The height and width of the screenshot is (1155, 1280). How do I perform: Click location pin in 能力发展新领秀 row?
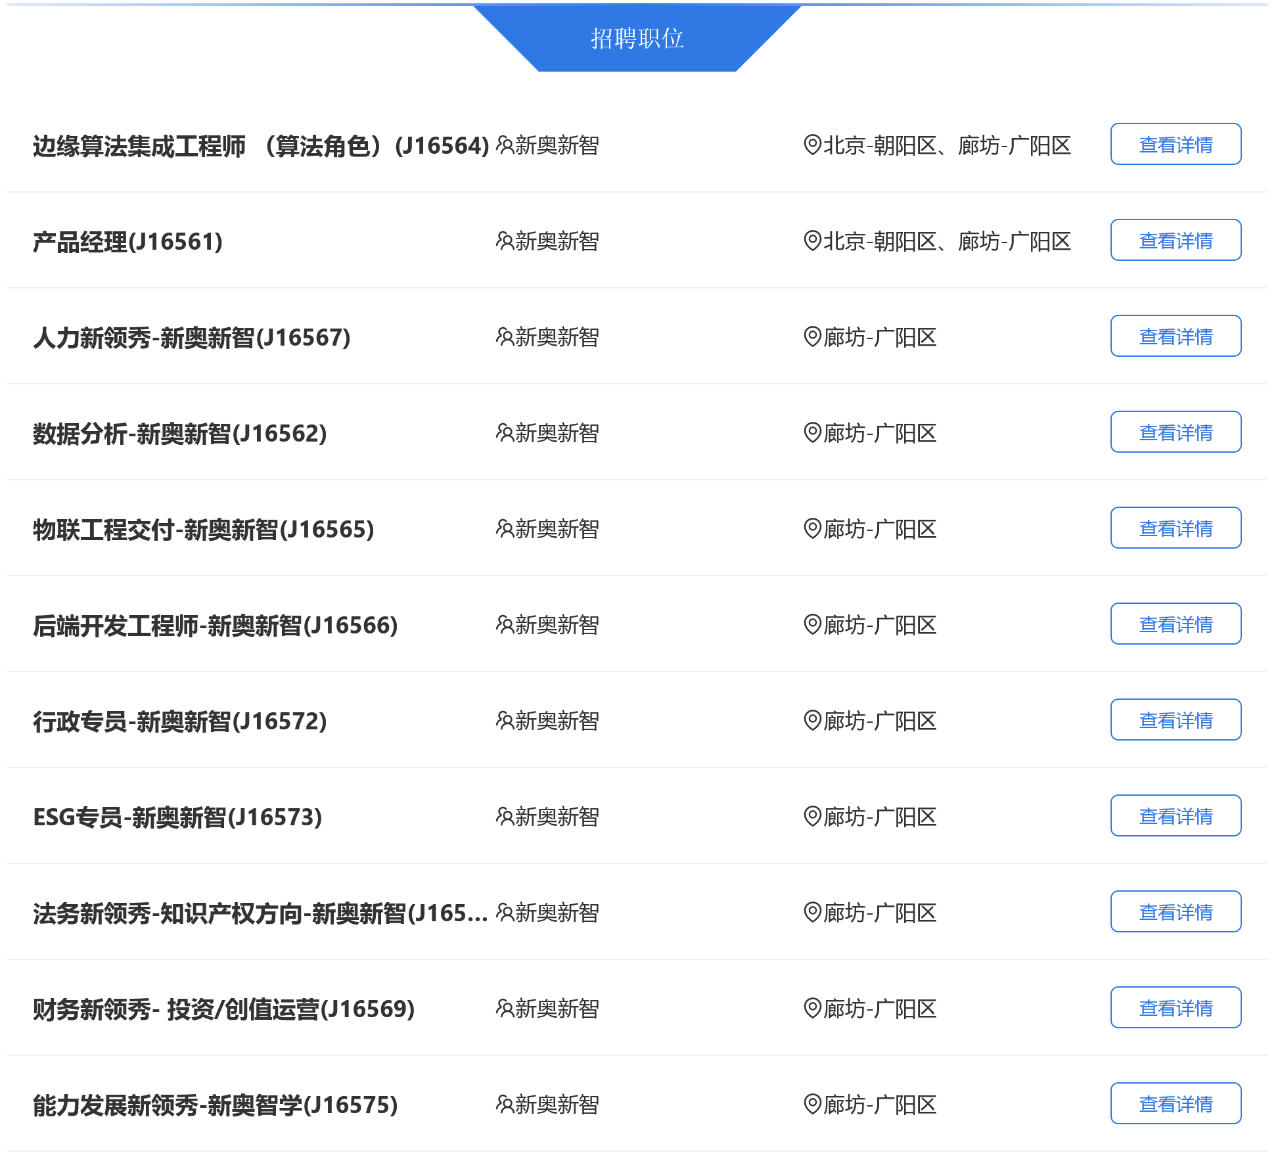(813, 1105)
